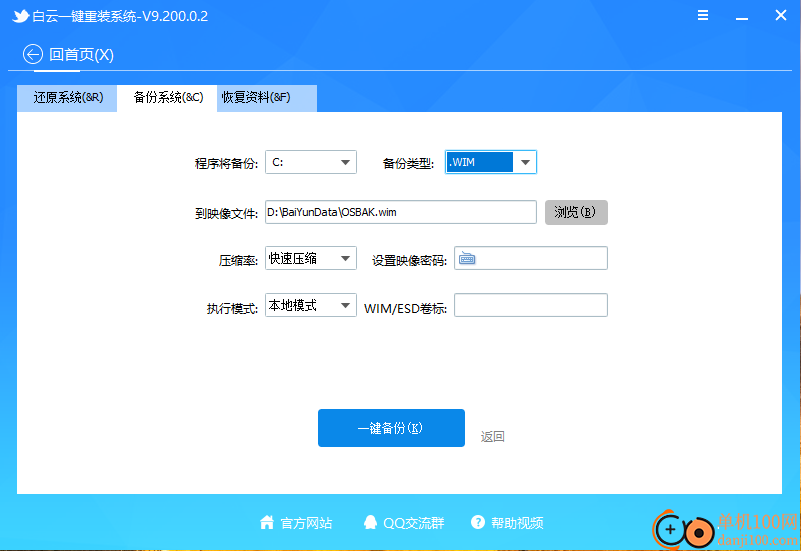Click the 返回 link
Image resolution: width=801 pixels, height=551 pixels.
click(x=492, y=437)
